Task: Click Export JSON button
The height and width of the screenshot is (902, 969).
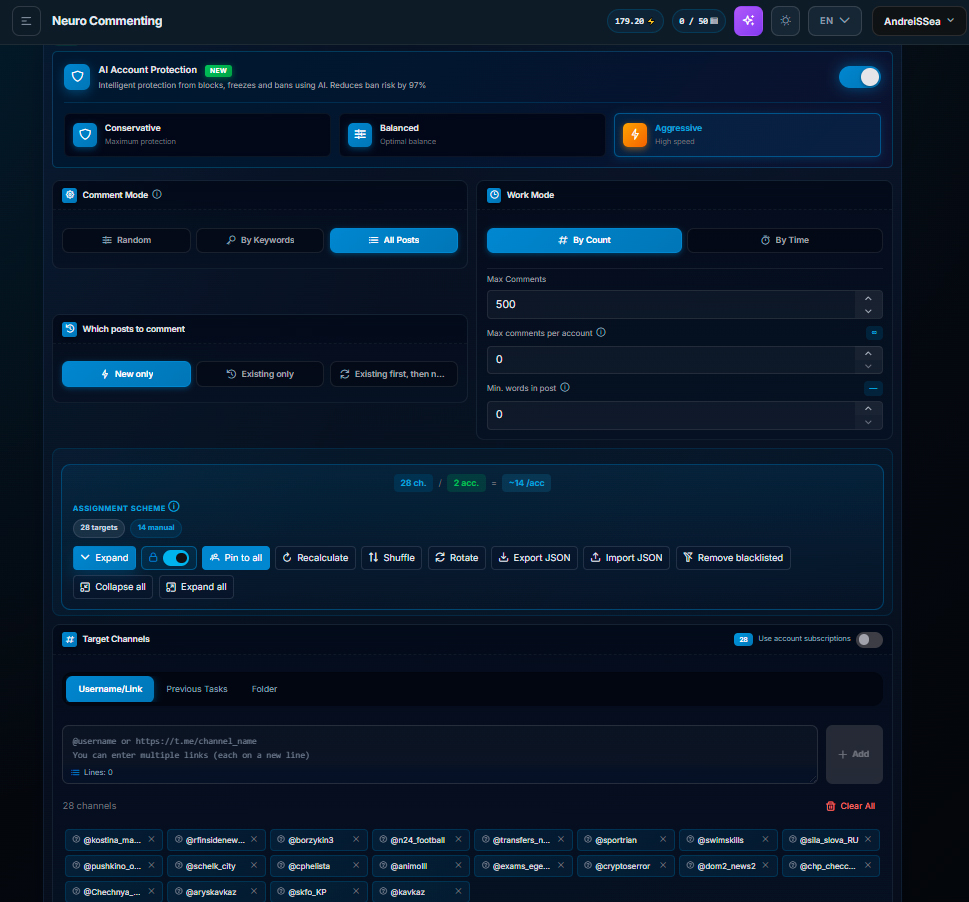Action: 535,558
